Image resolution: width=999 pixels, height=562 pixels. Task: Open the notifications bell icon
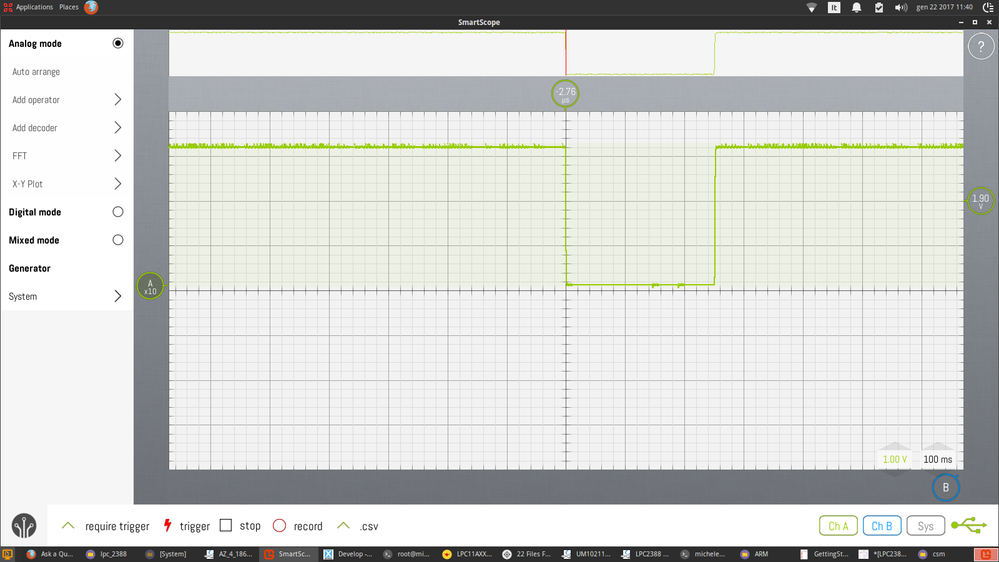[856, 8]
